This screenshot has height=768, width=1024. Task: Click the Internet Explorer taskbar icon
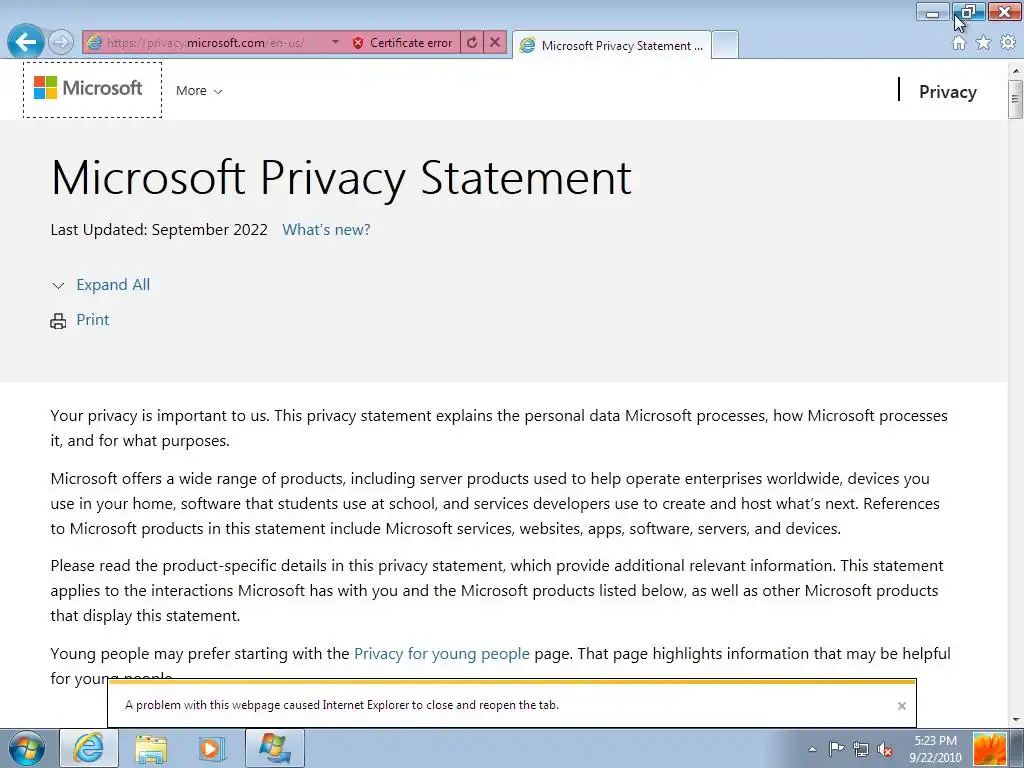(x=89, y=748)
